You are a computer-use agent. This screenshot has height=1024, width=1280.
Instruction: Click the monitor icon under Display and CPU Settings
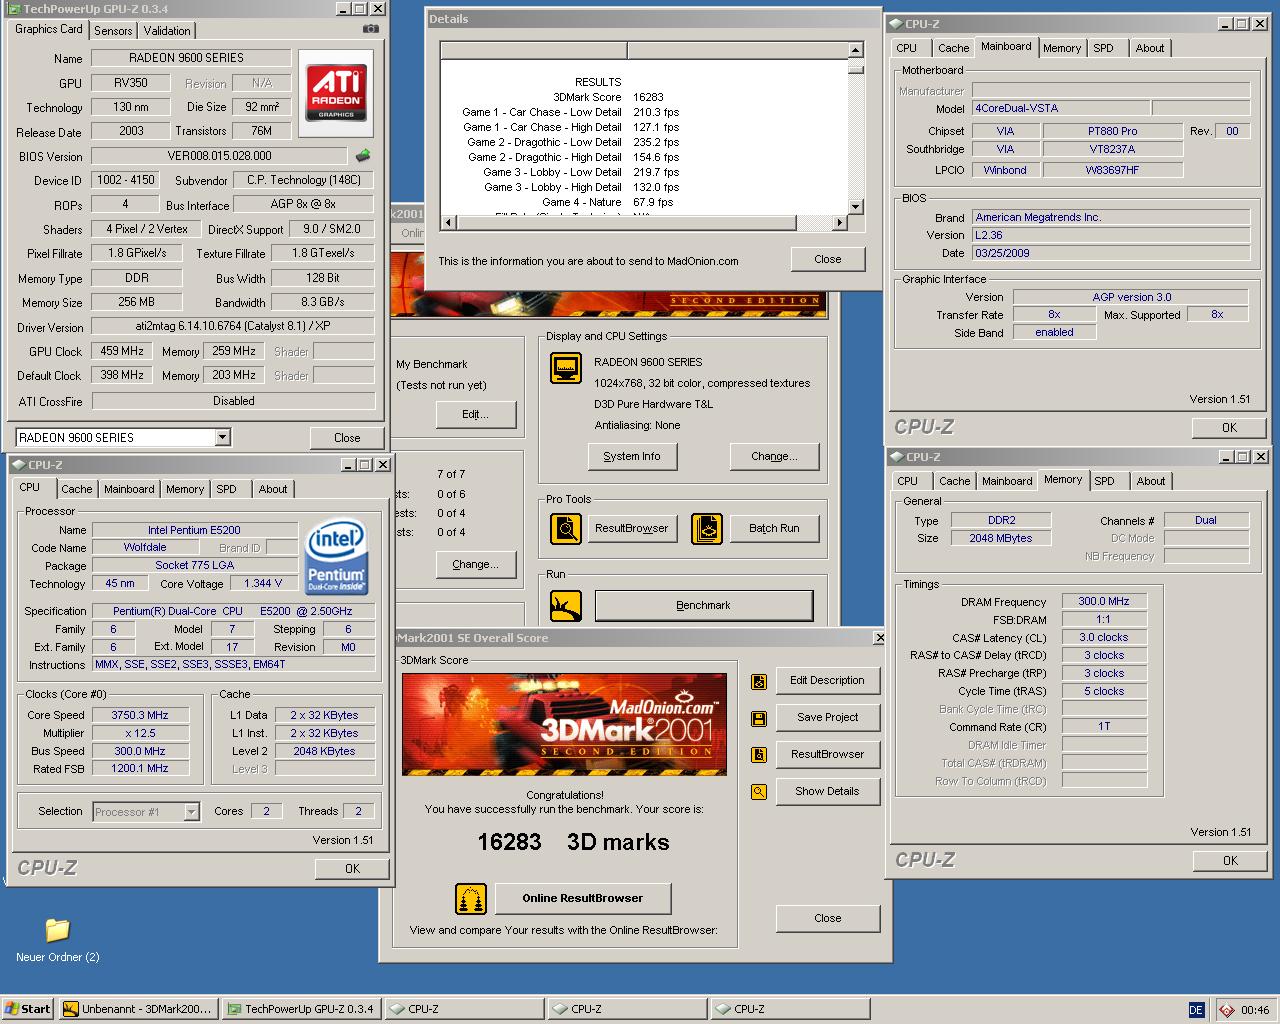[566, 368]
